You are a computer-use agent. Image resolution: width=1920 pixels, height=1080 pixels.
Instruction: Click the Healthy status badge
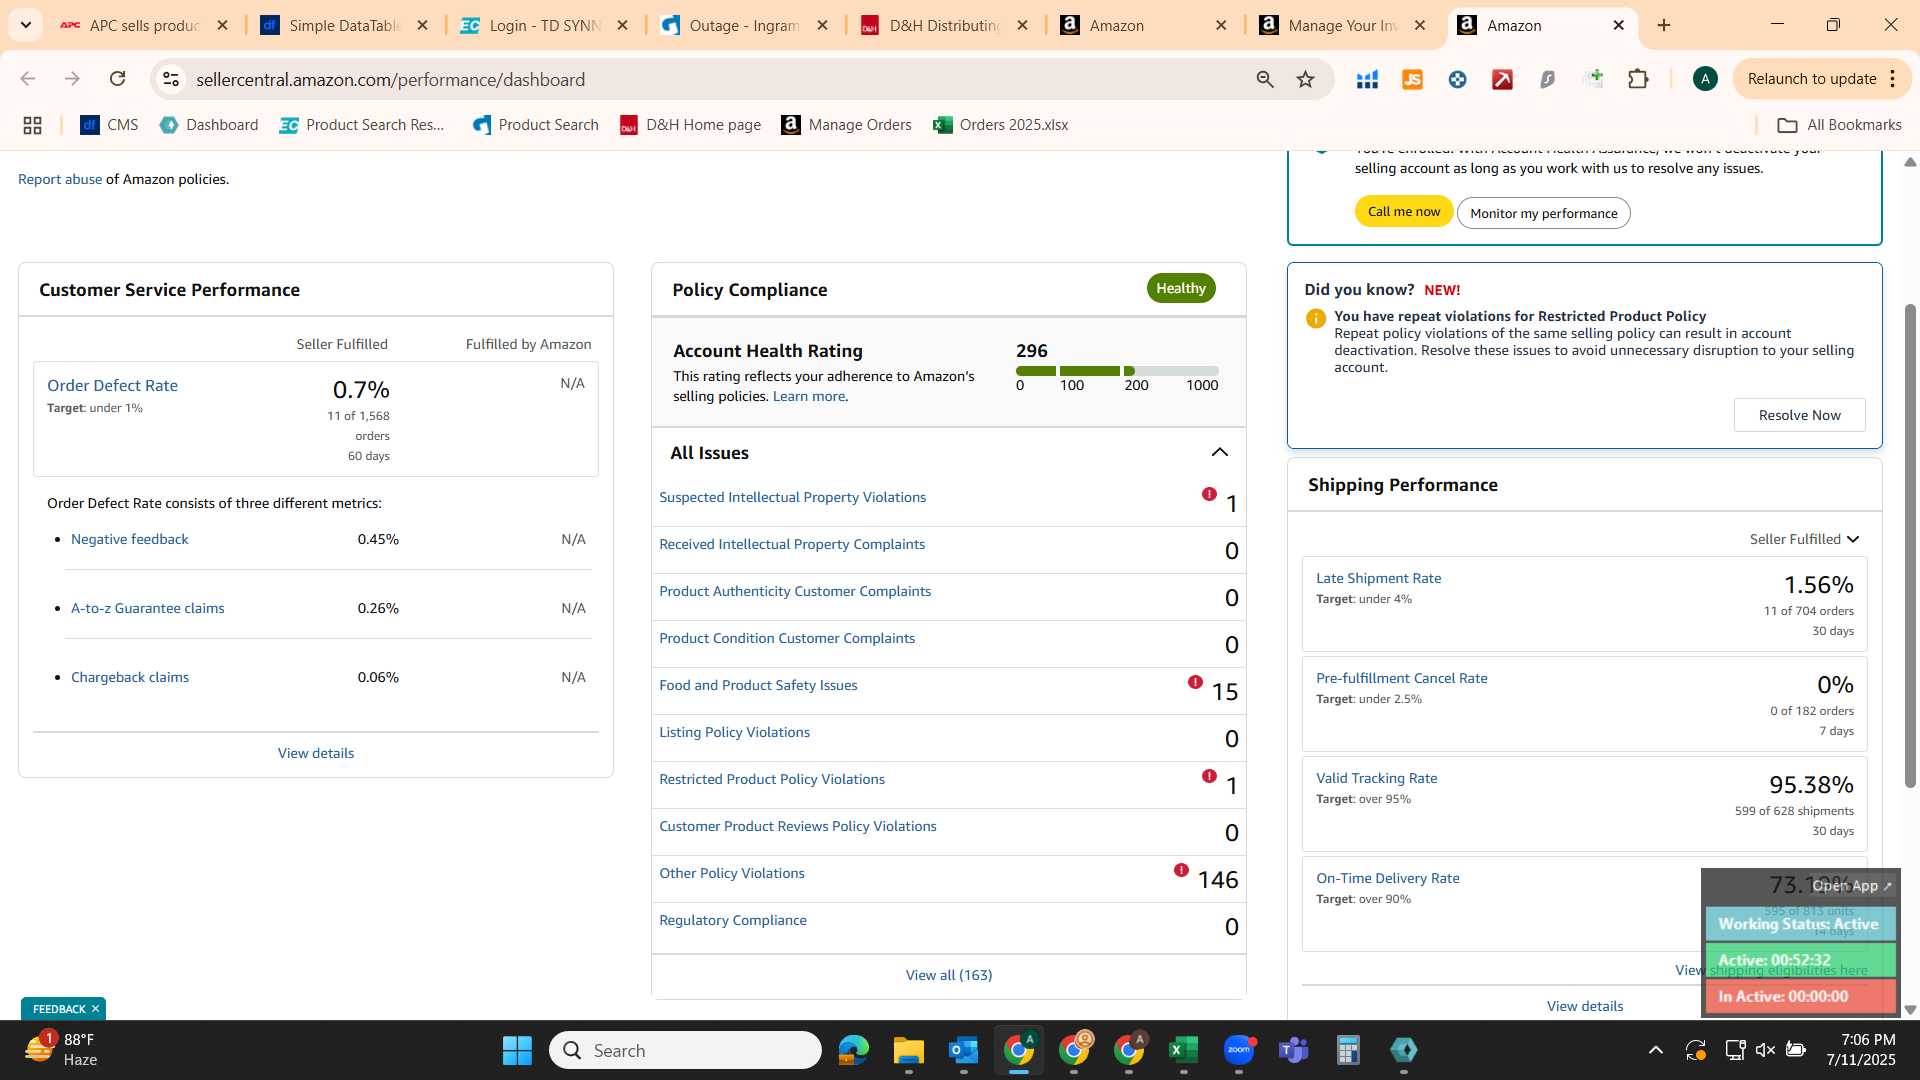pos(1180,288)
